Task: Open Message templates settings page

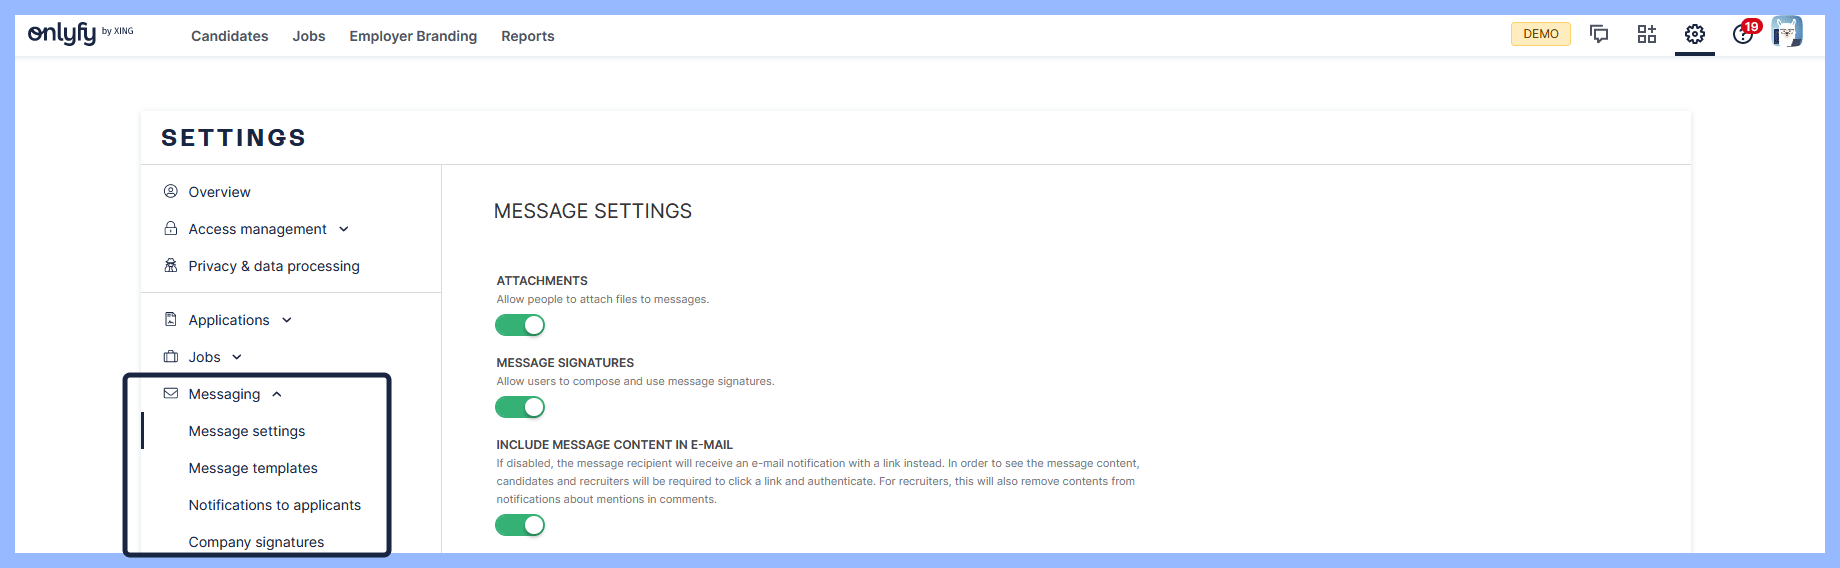Action: click(x=253, y=468)
